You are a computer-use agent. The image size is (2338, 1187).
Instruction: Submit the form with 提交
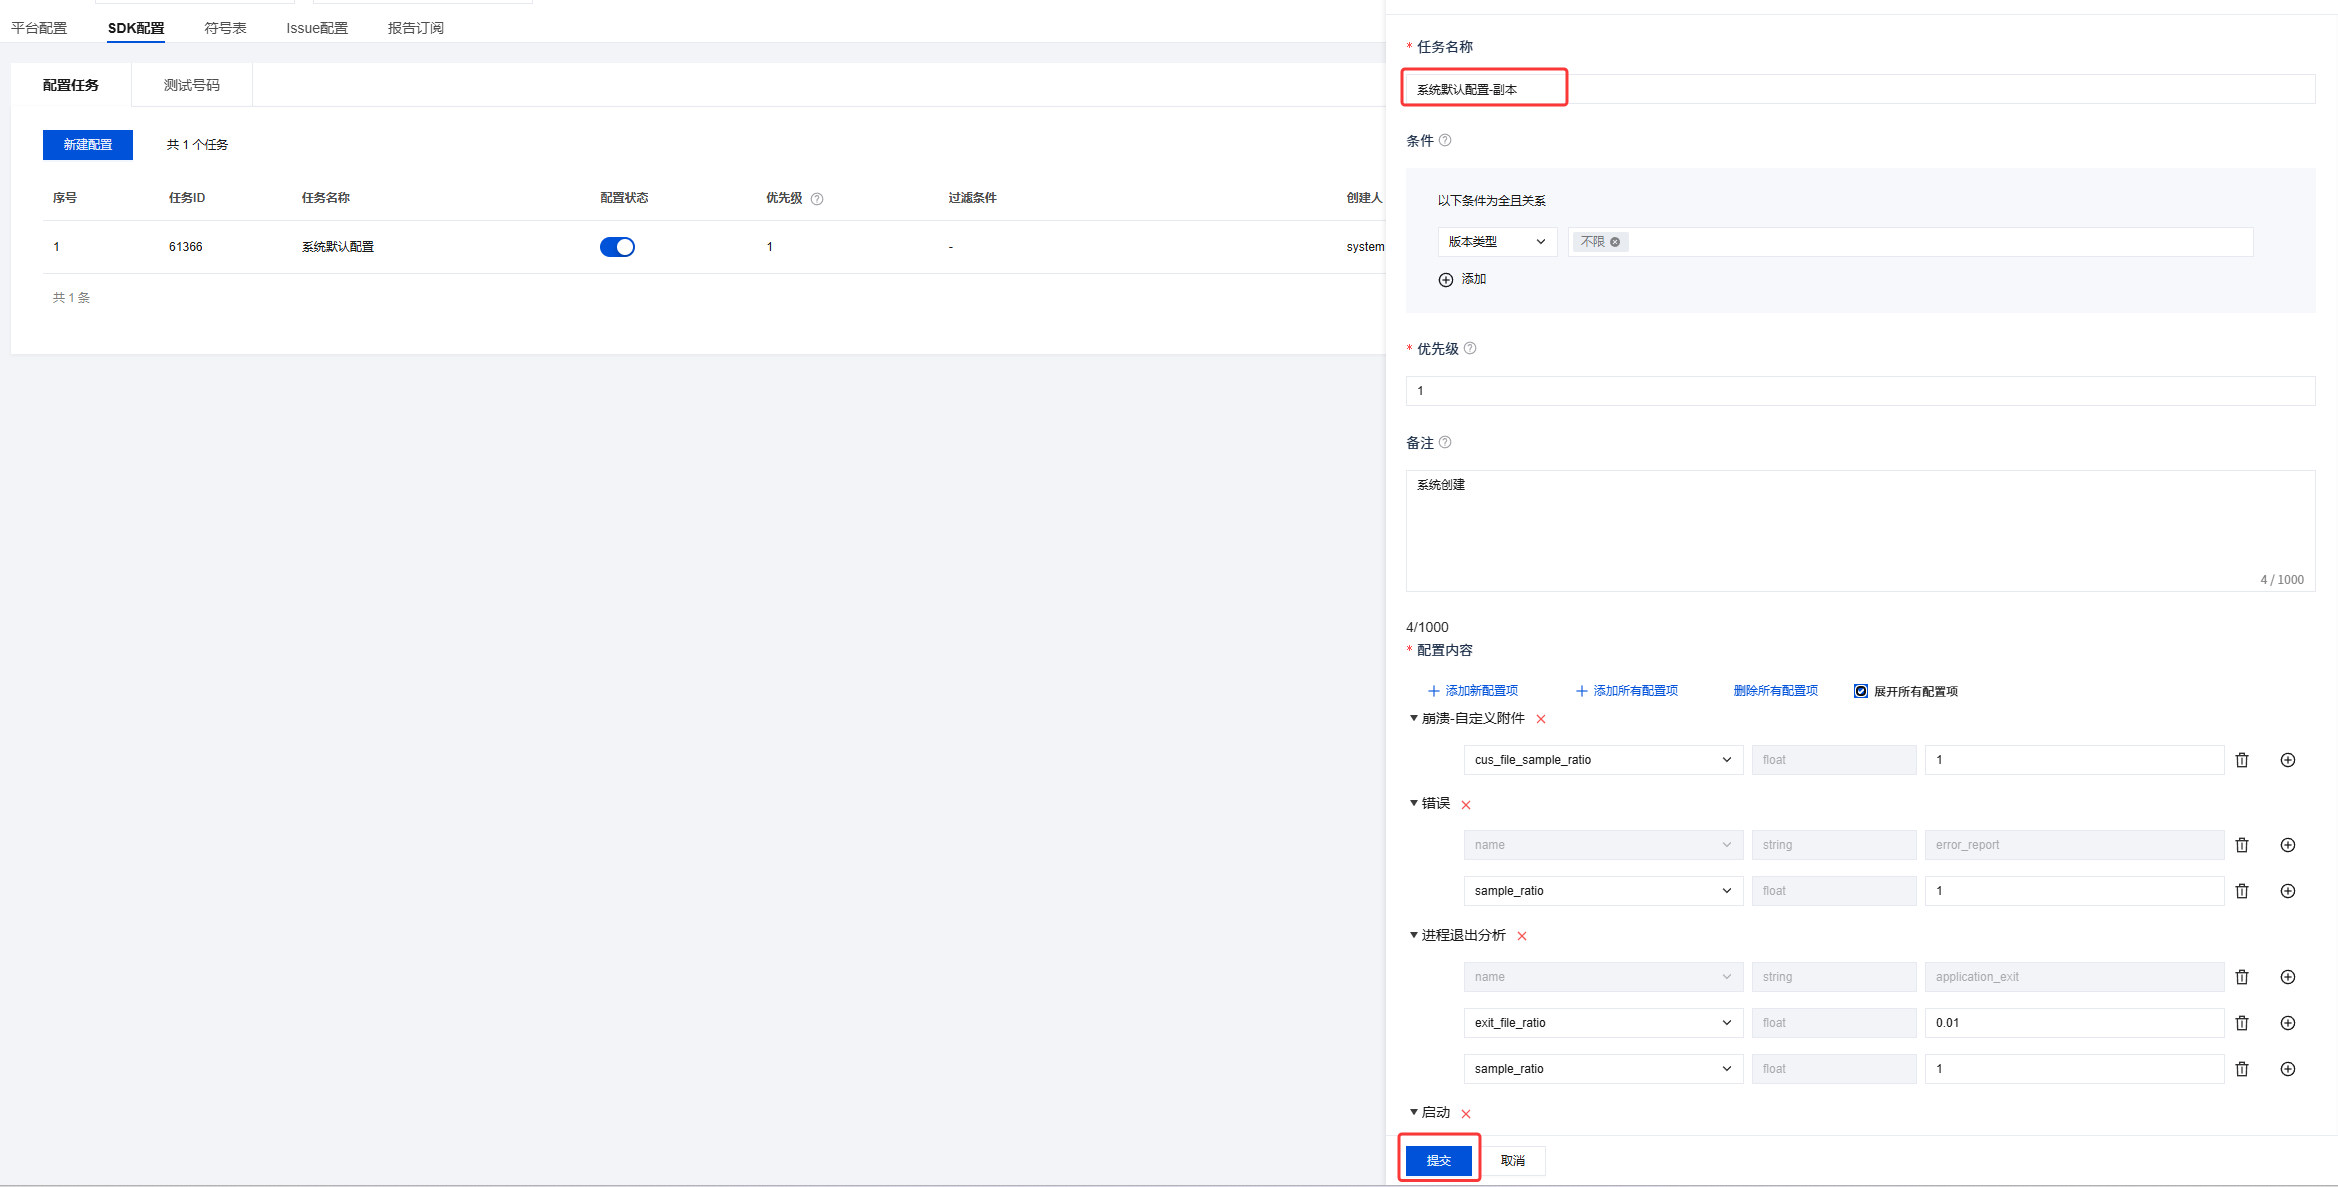point(1439,1160)
